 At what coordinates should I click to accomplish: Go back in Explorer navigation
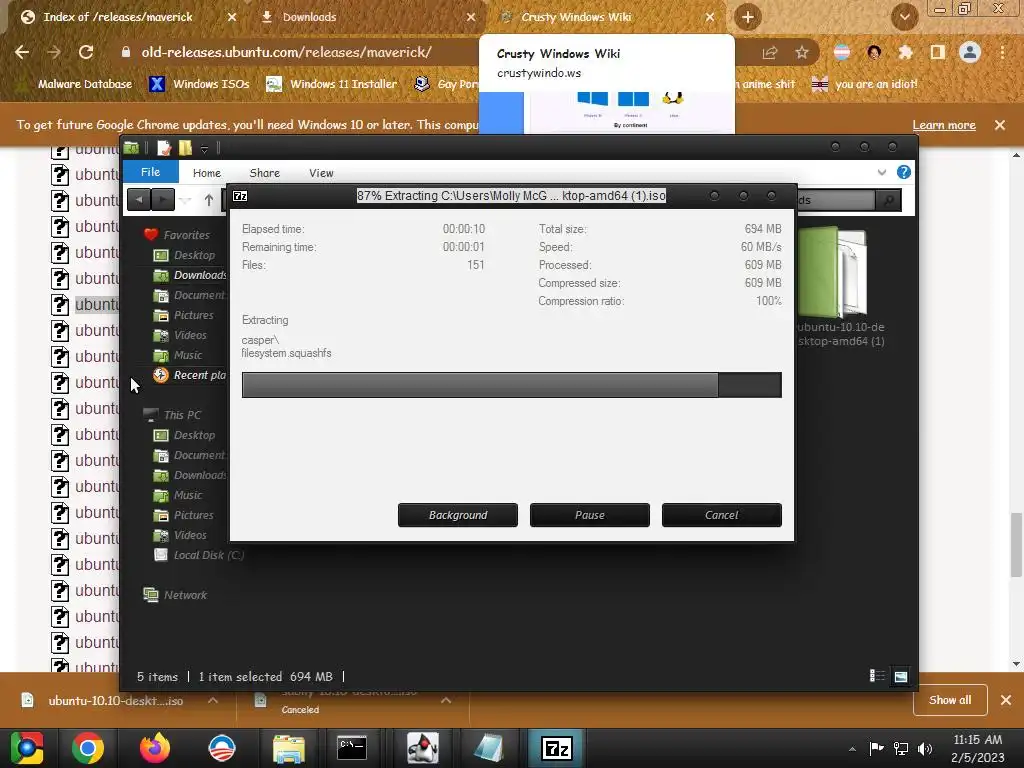[x=138, y=199]
